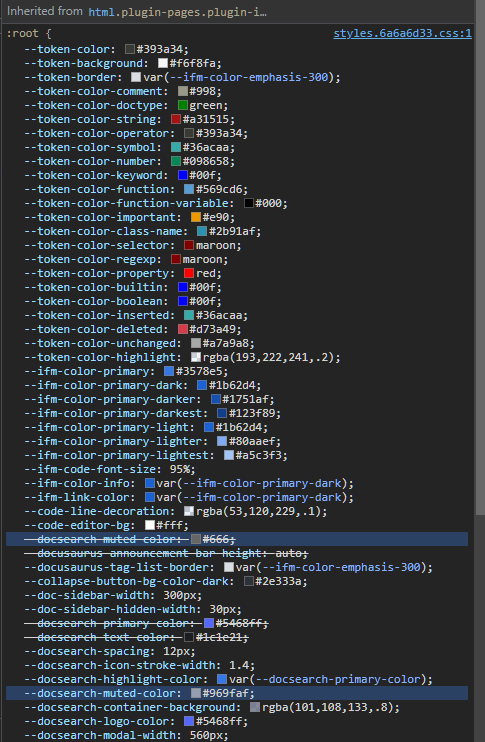
Task: Click the green swatch for --token-color-doctype
Action: pyautogui.click(x=183, y=105)
